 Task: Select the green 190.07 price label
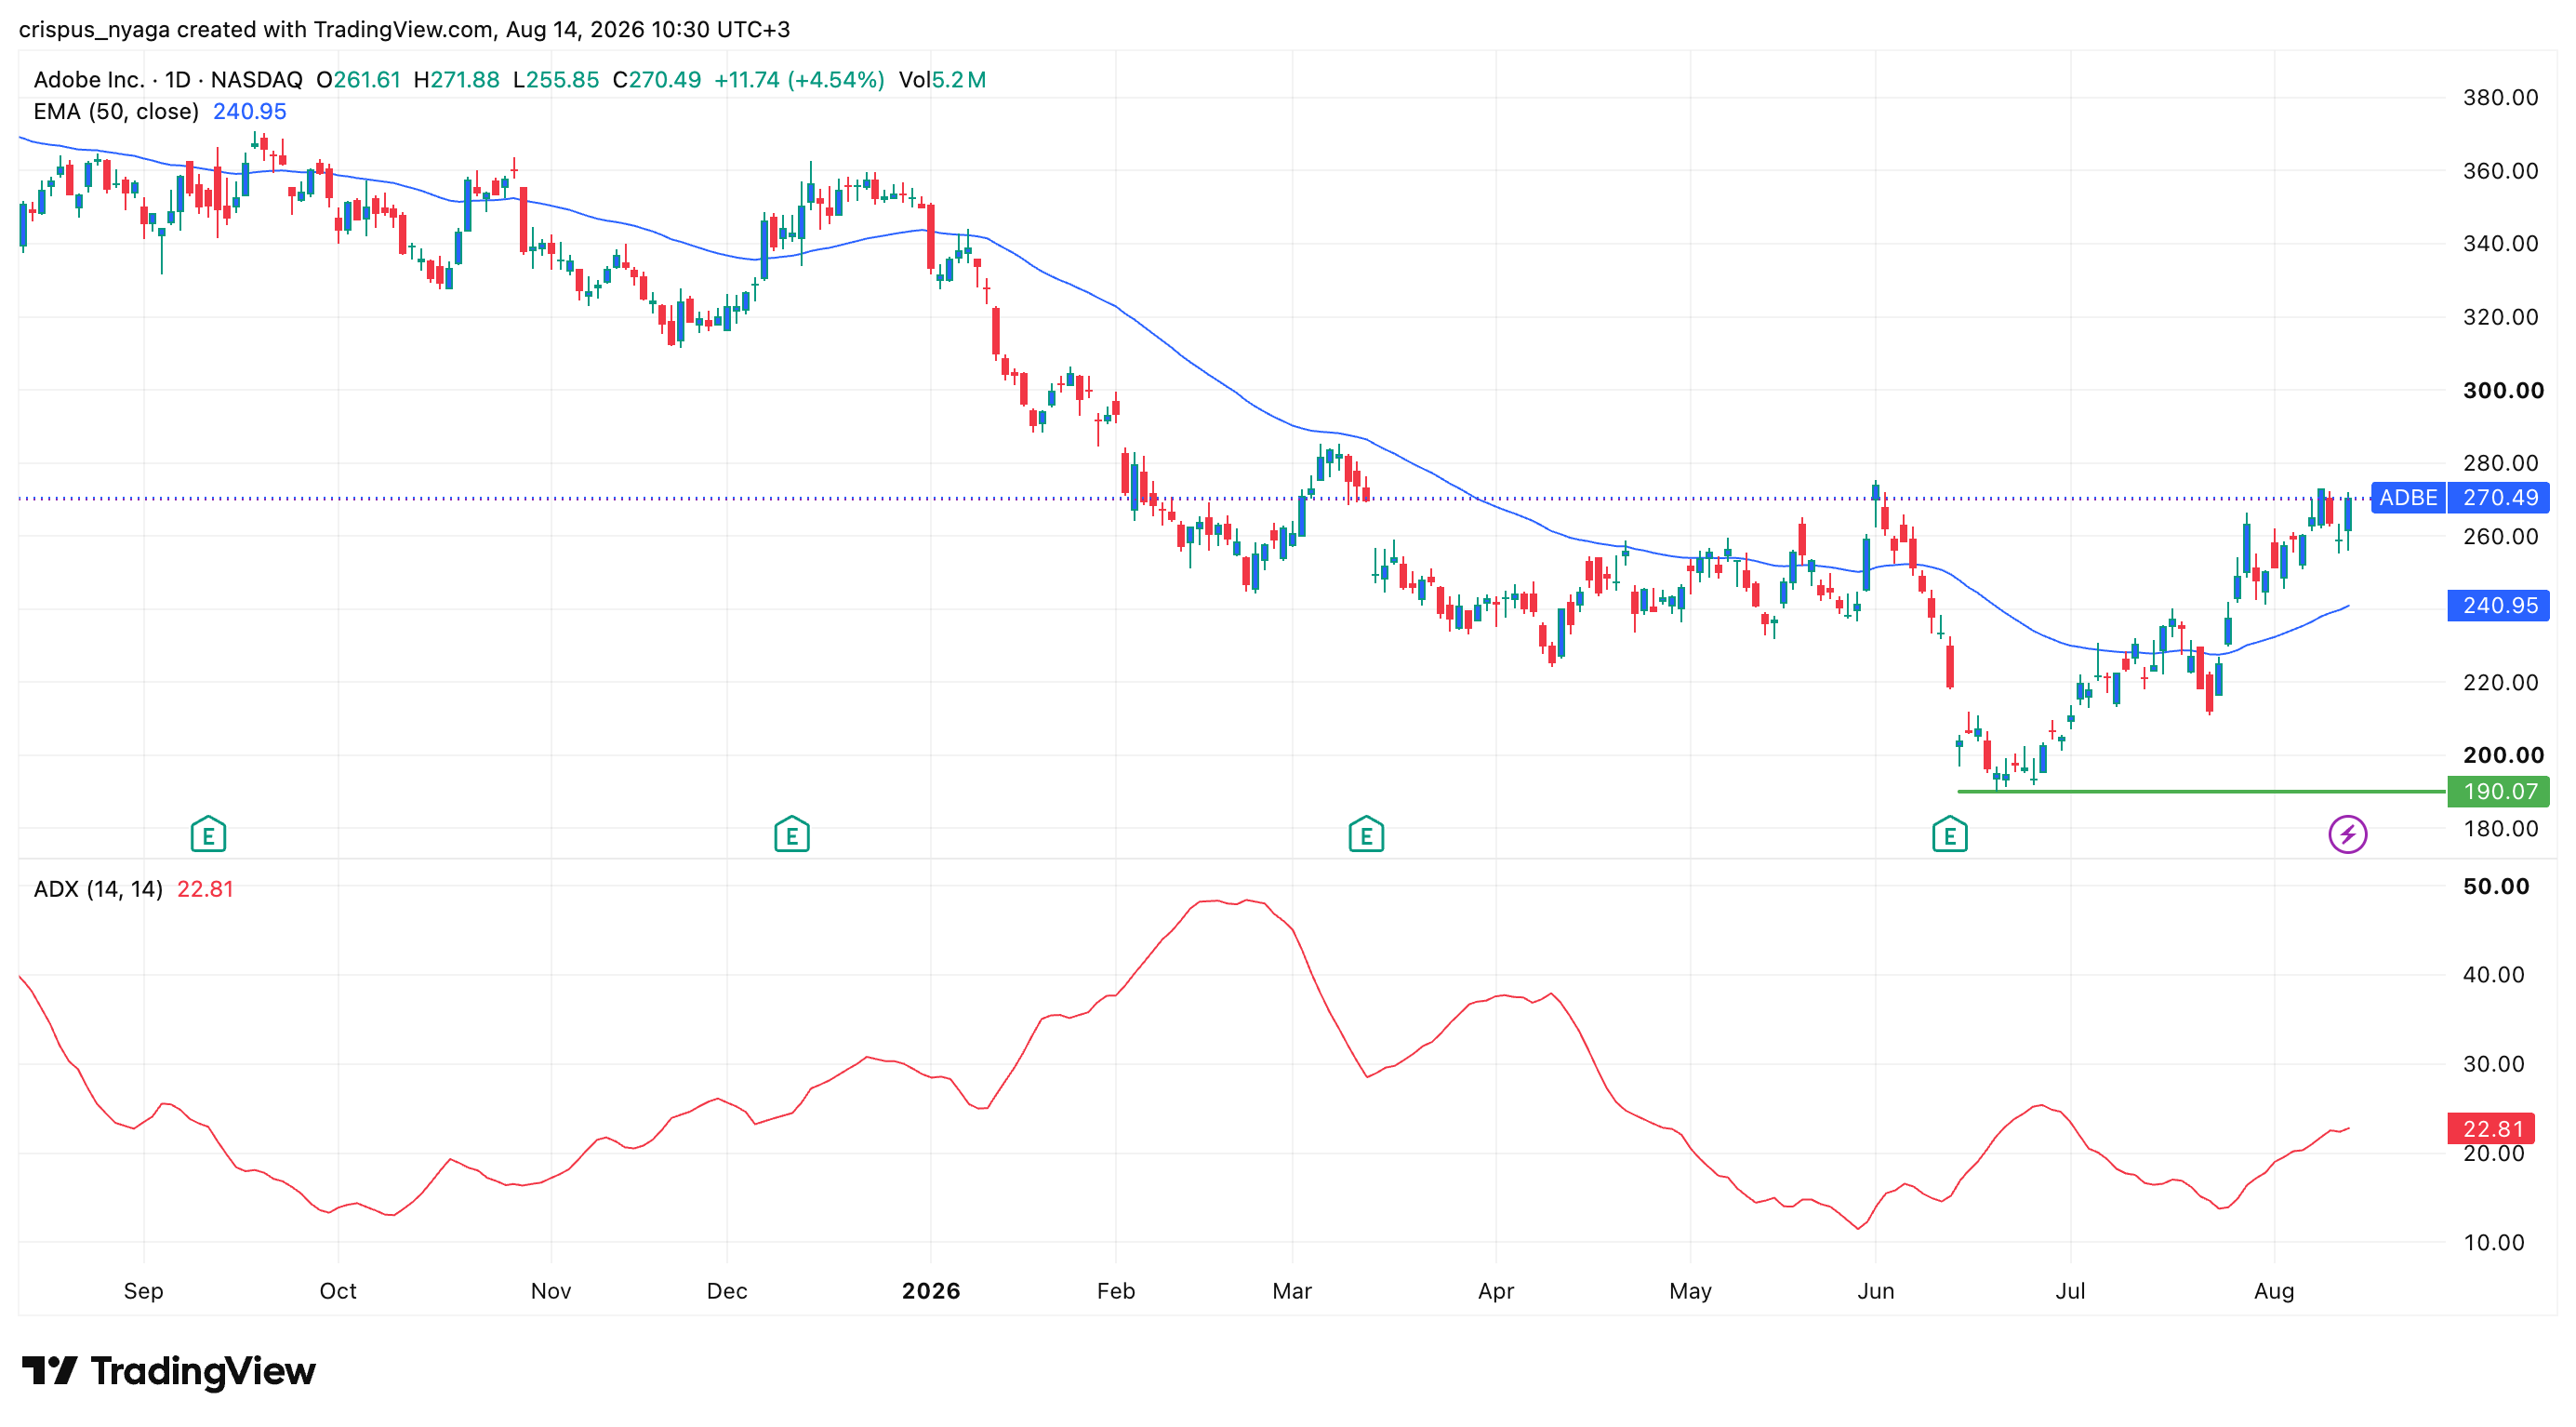[2498, 791]
